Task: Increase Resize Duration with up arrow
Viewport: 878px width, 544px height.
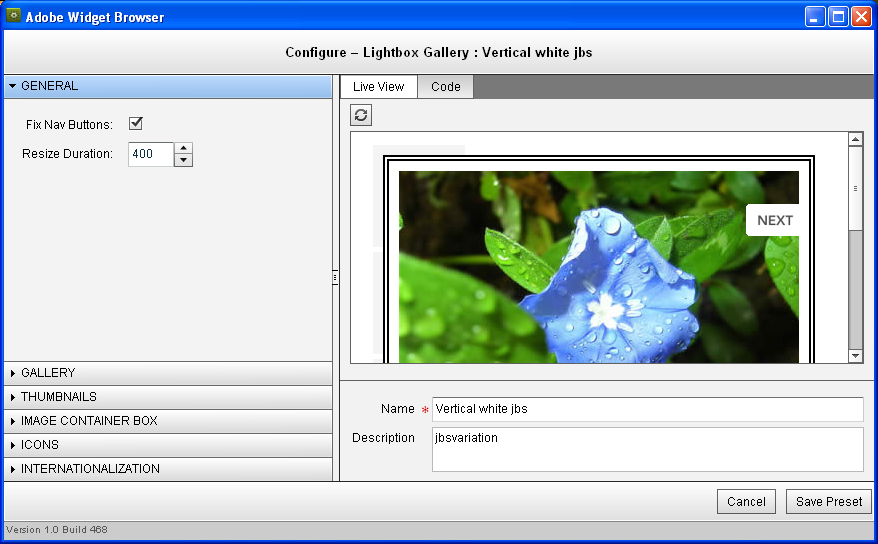Action: point(183,149)
